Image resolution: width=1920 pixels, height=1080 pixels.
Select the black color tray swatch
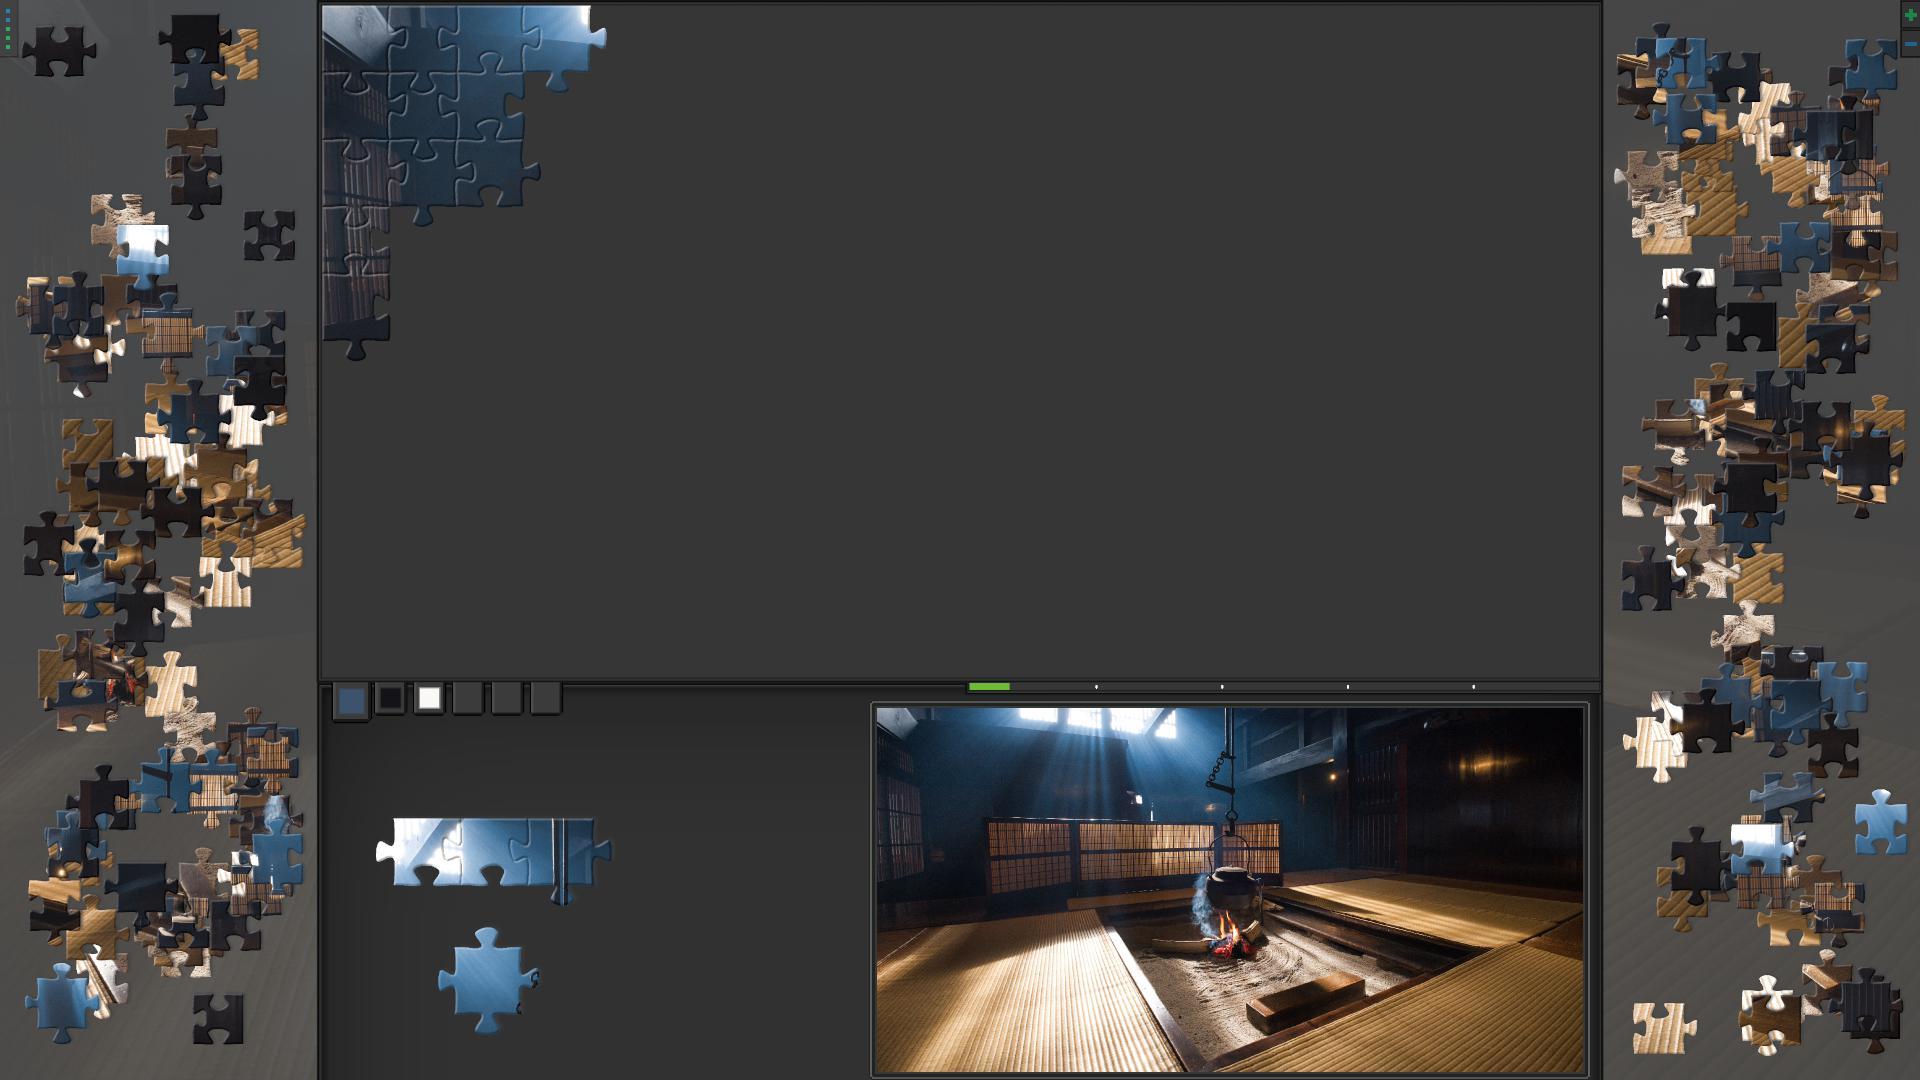click(390, 698)
